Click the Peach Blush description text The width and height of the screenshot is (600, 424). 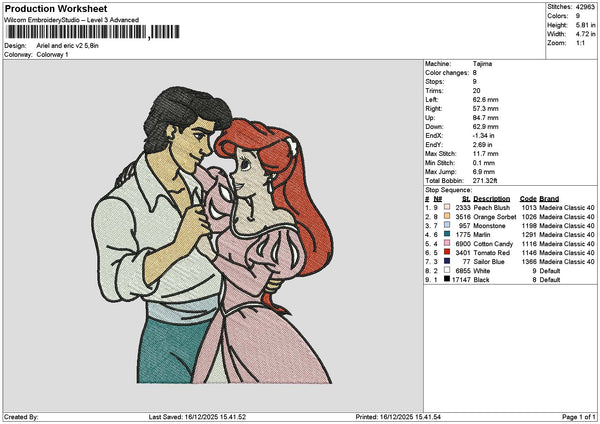click(492, 208)
